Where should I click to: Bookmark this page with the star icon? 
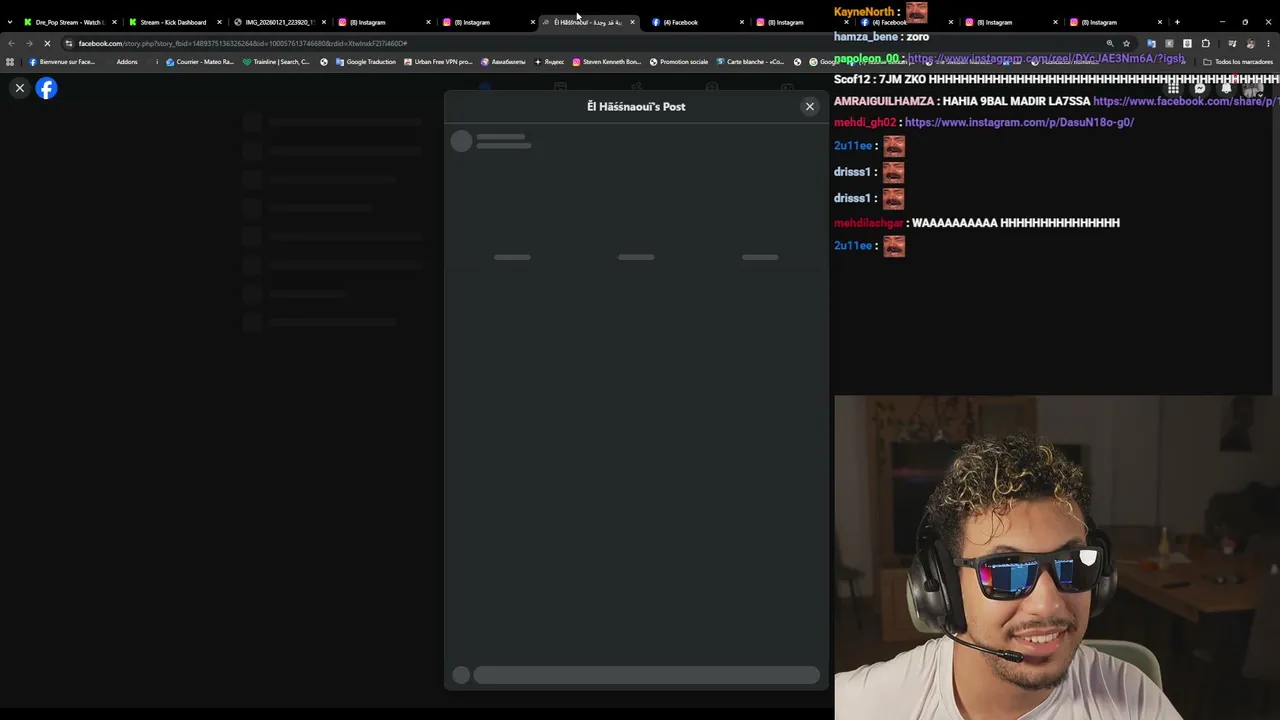[1126, 43]
